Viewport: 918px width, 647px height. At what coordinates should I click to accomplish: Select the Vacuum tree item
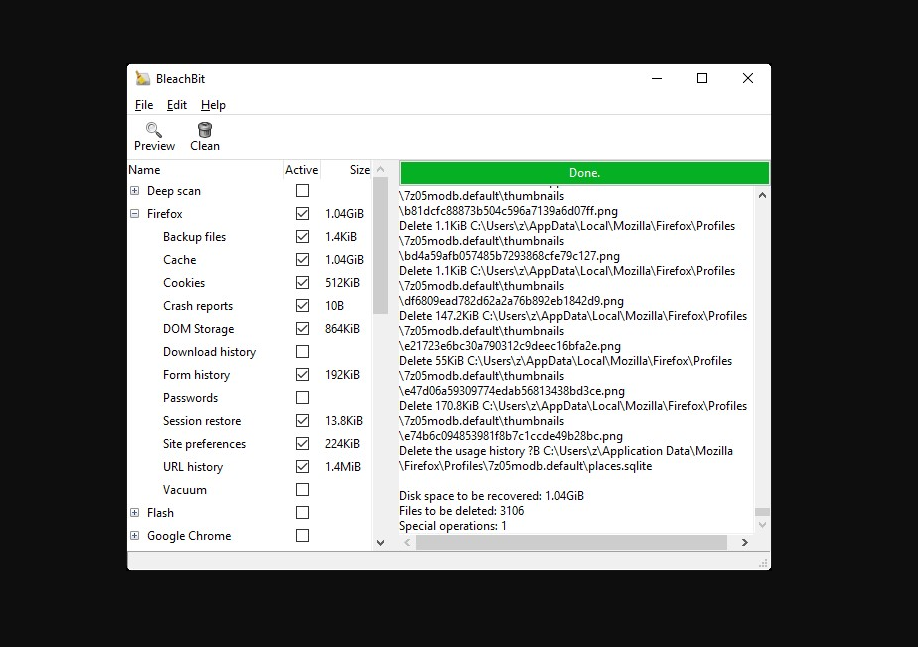(x=185, y=489)
